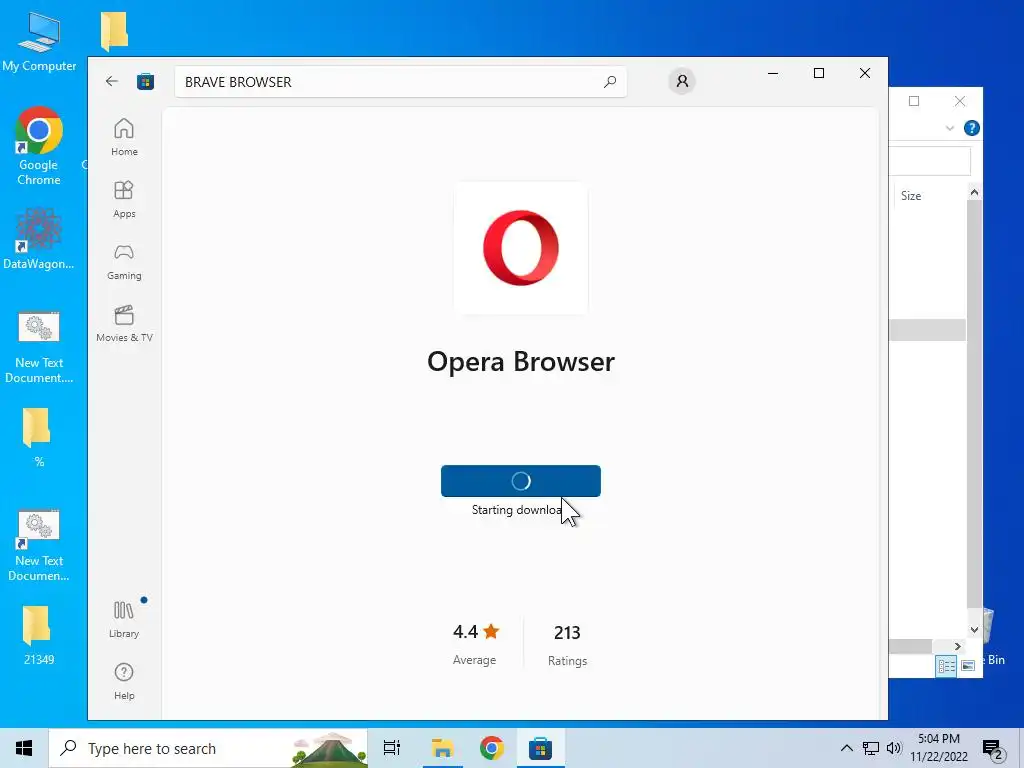The width and height of the screenshot is (1024, 768).
Task: Open the clock showing 5:04 PM
Action: [x=939, y=748]
